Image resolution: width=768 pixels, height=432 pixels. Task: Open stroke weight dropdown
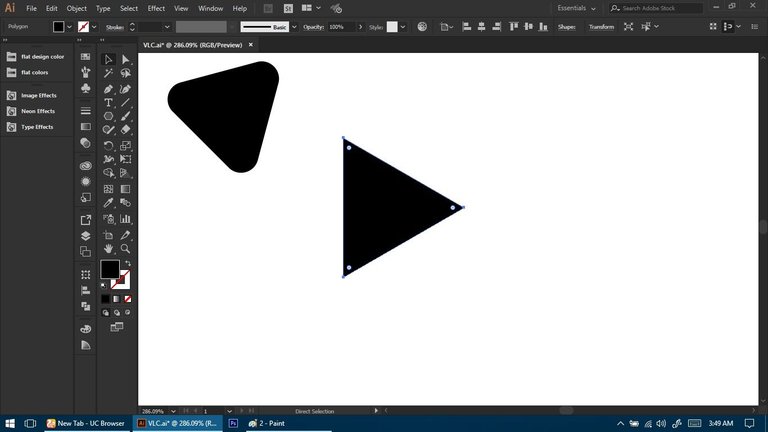[x=167, y=27]
